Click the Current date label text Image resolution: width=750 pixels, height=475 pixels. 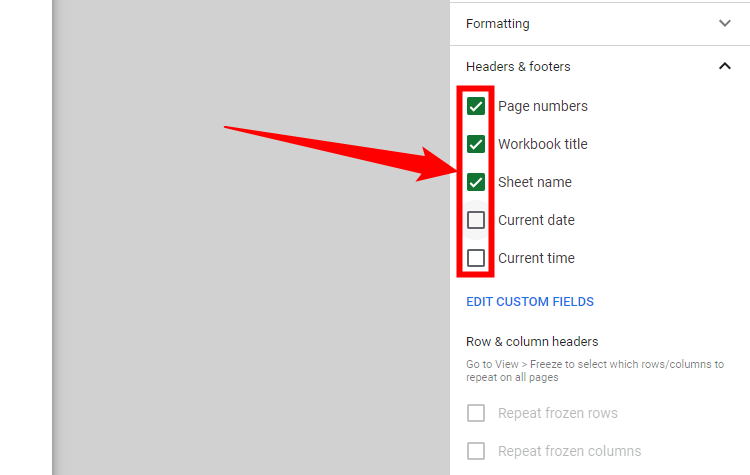point(536,220)
